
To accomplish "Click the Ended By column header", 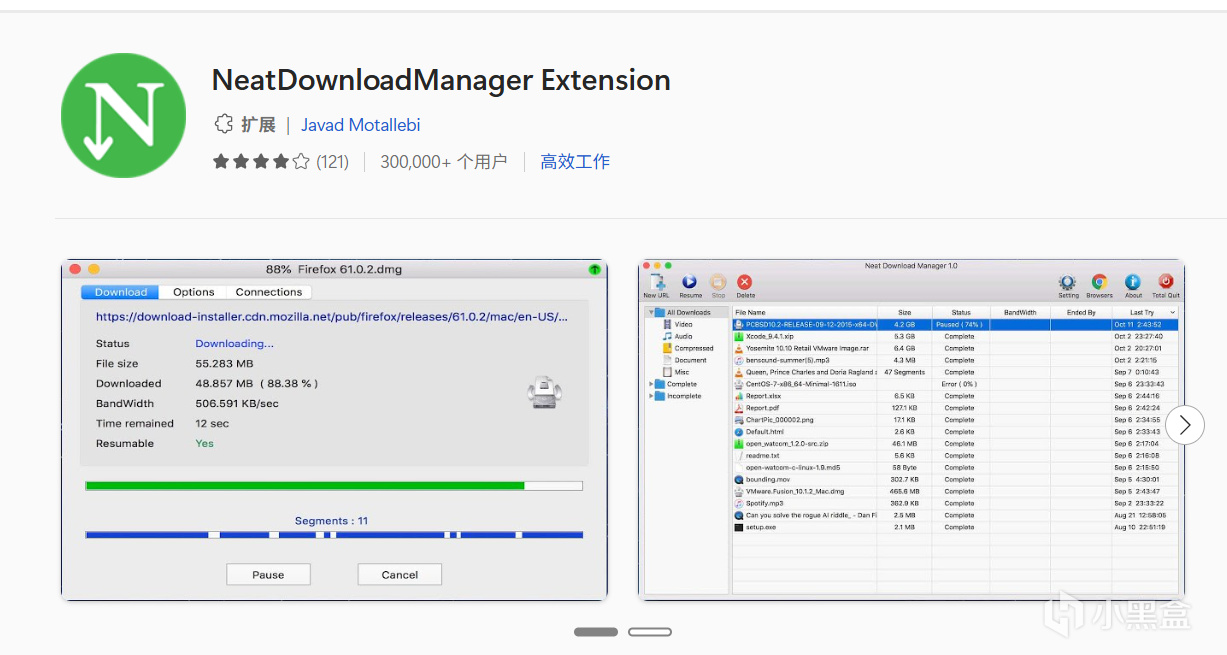I will pyautogui.click(x=1081, y=312).
